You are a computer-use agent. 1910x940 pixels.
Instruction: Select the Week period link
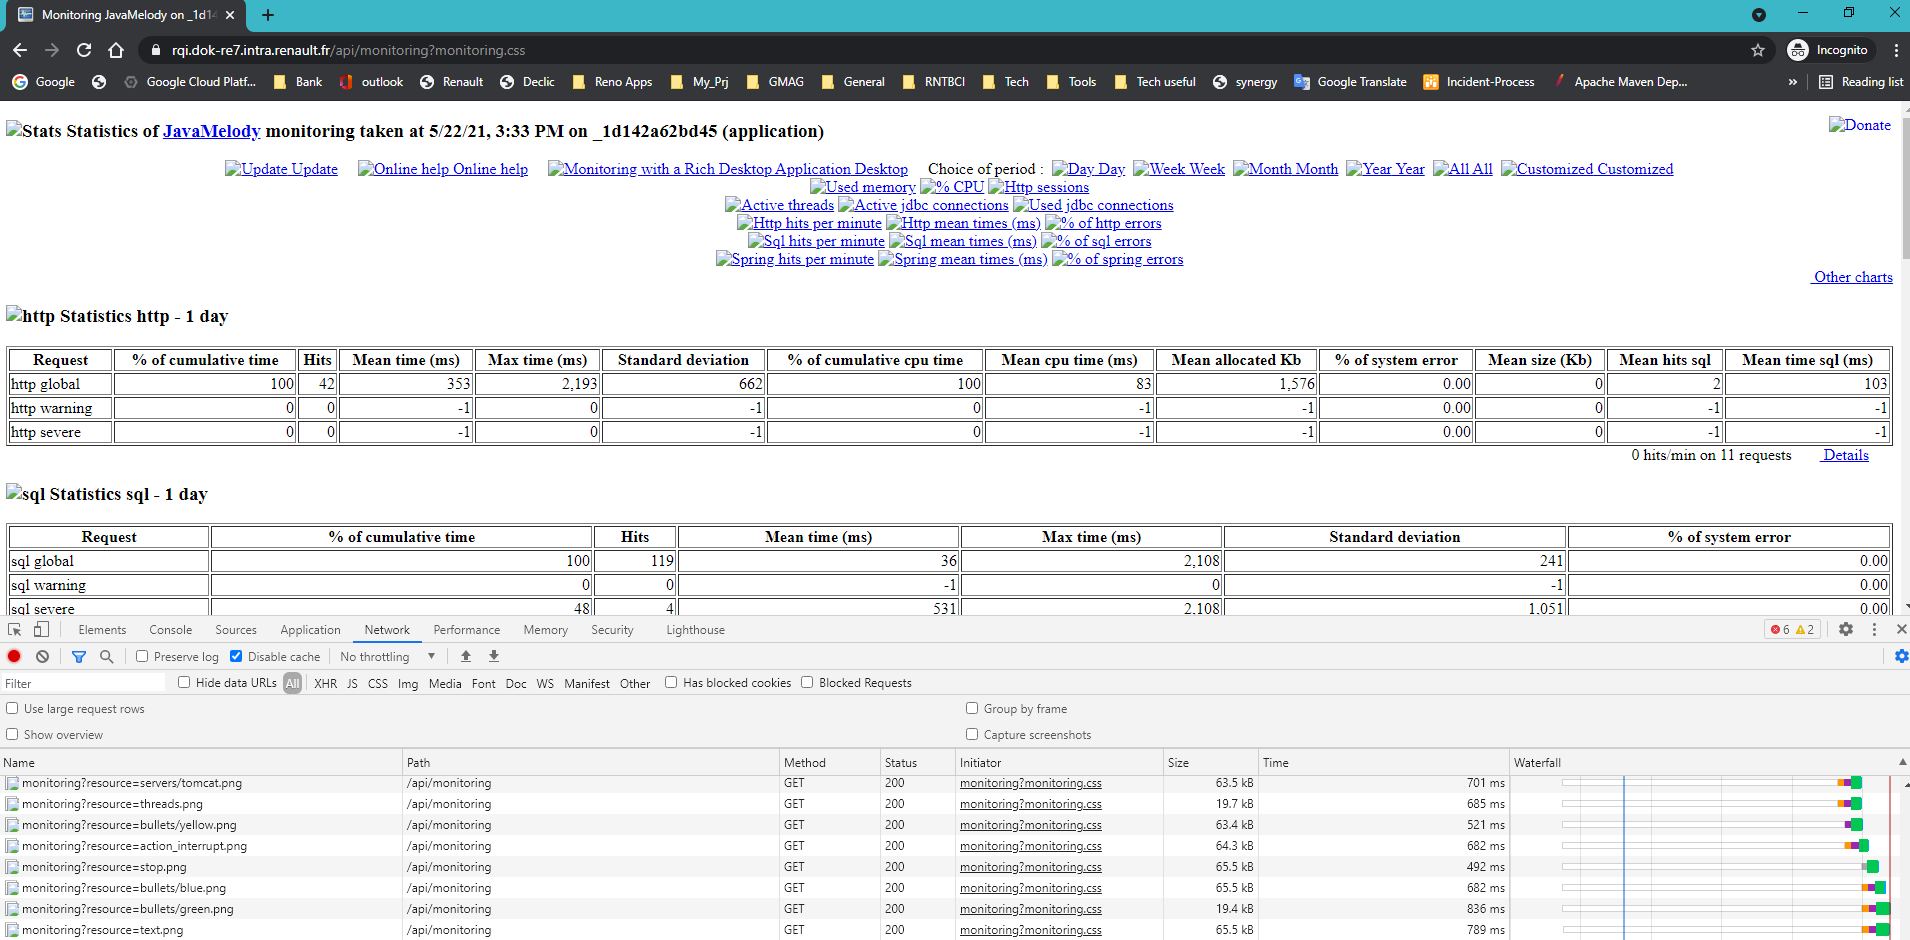click(1179, 169)
